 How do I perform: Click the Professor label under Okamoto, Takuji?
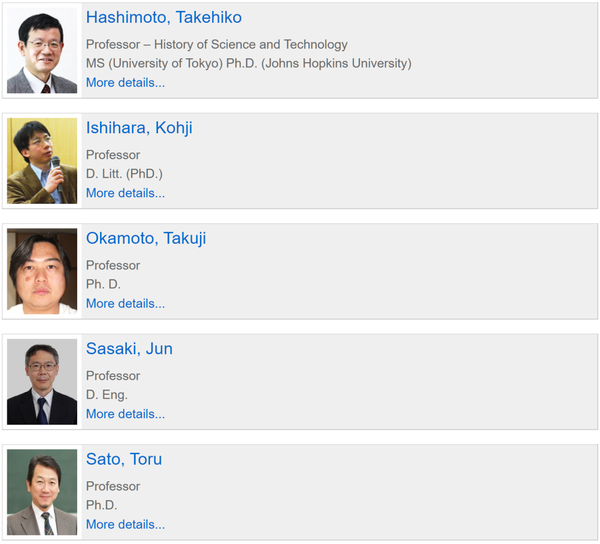pyautogui.click(x=113, y=265)
